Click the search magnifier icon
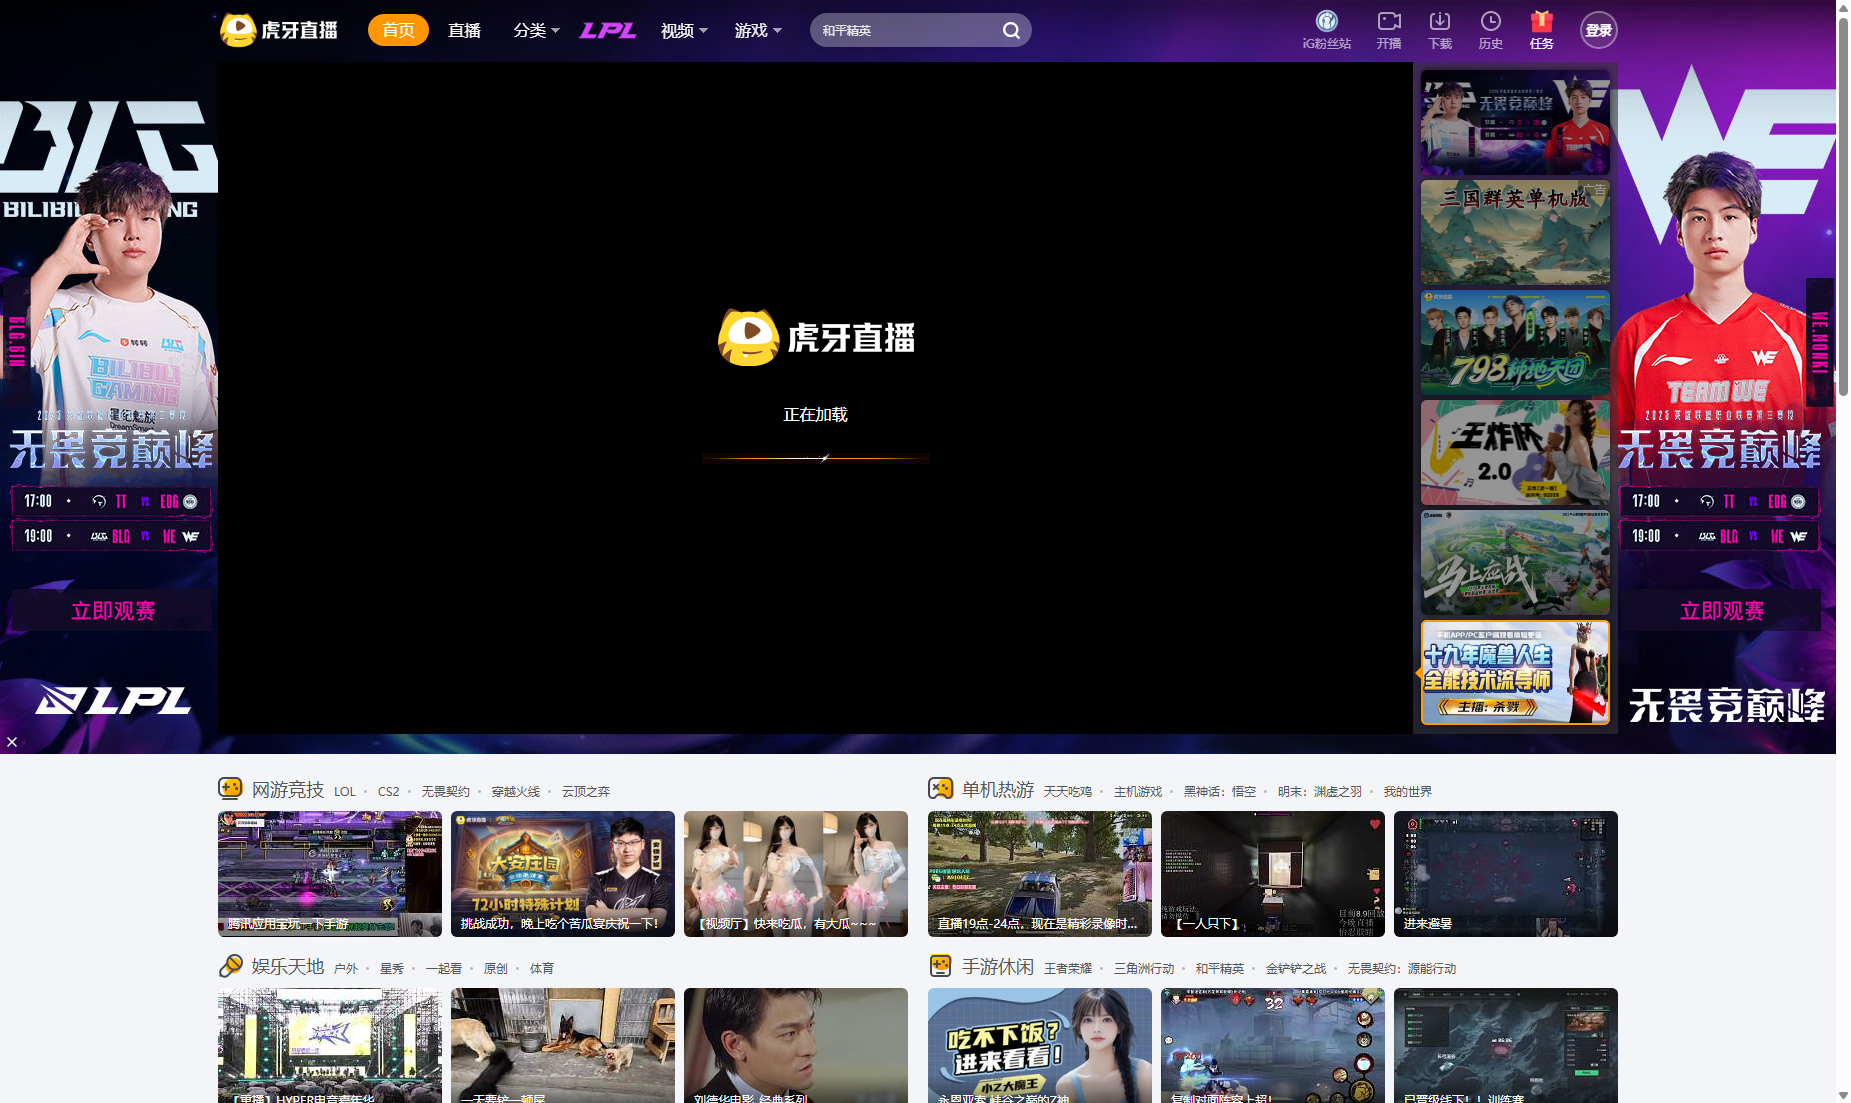 pos(1011,30)
